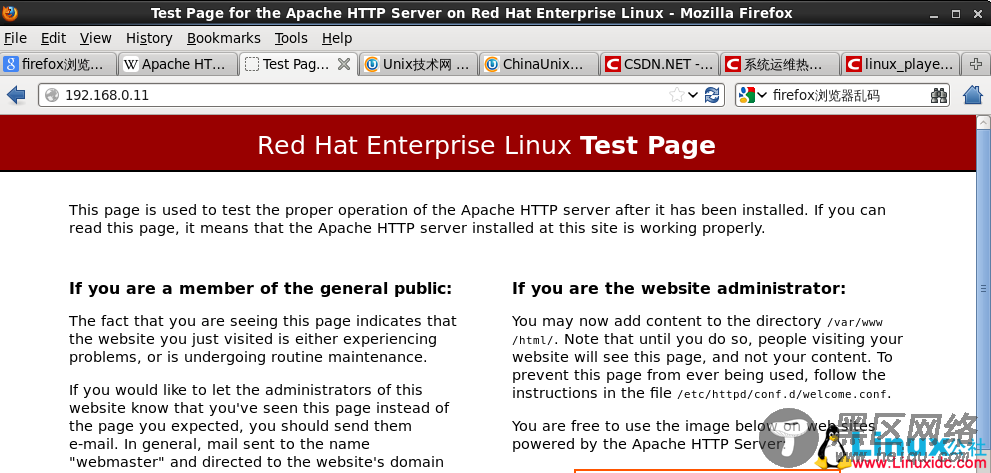
Task: Open the Edit menu
Action: tap(53, 39)
